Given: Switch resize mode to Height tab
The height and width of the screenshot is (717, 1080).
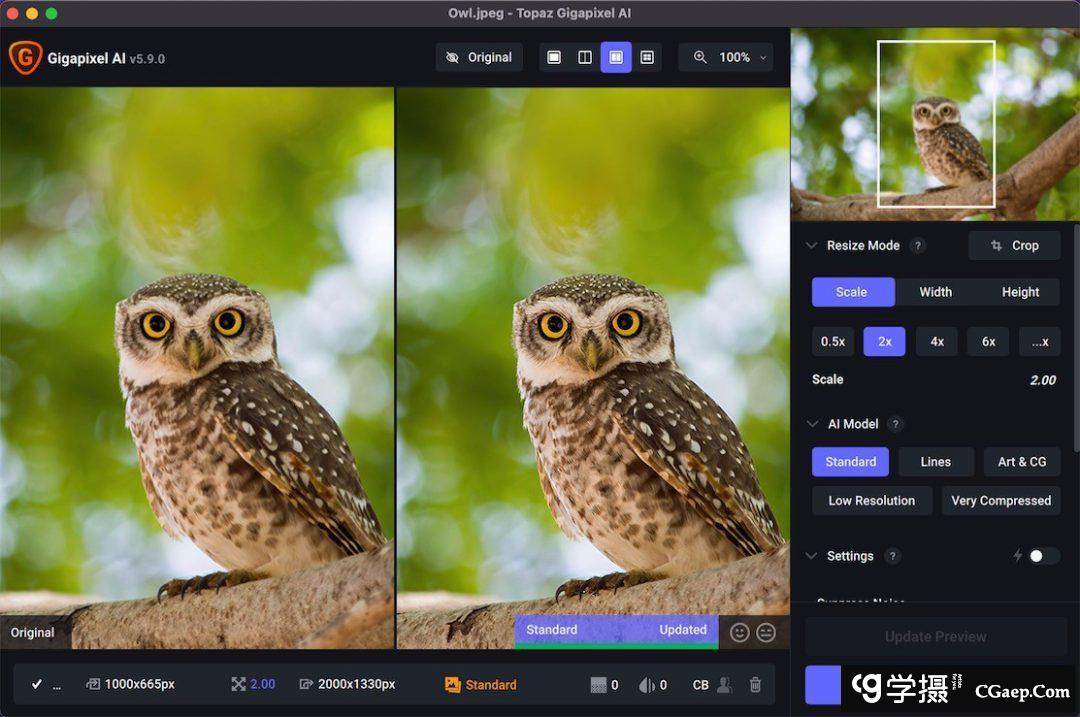Looking at the screenshot, I should tap(1020, 292).
